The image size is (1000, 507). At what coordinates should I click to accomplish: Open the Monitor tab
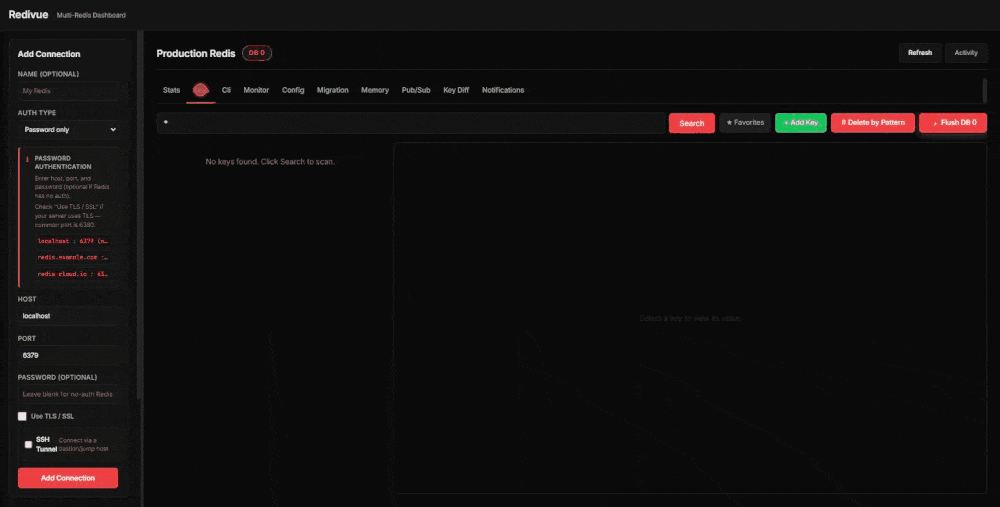[x=256, y=91]
